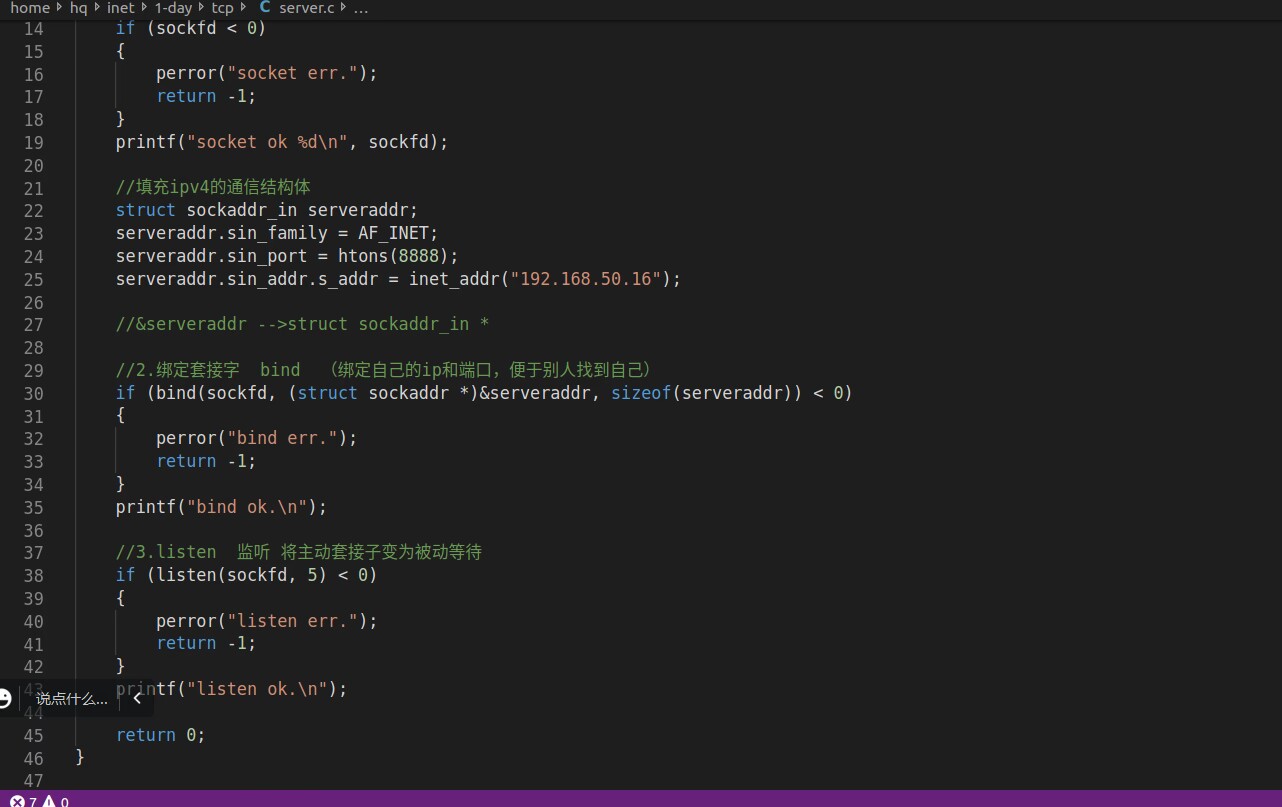1282x807 pixels.
Task: Click line number 22 in the gutter
Action: click(33, 210)
